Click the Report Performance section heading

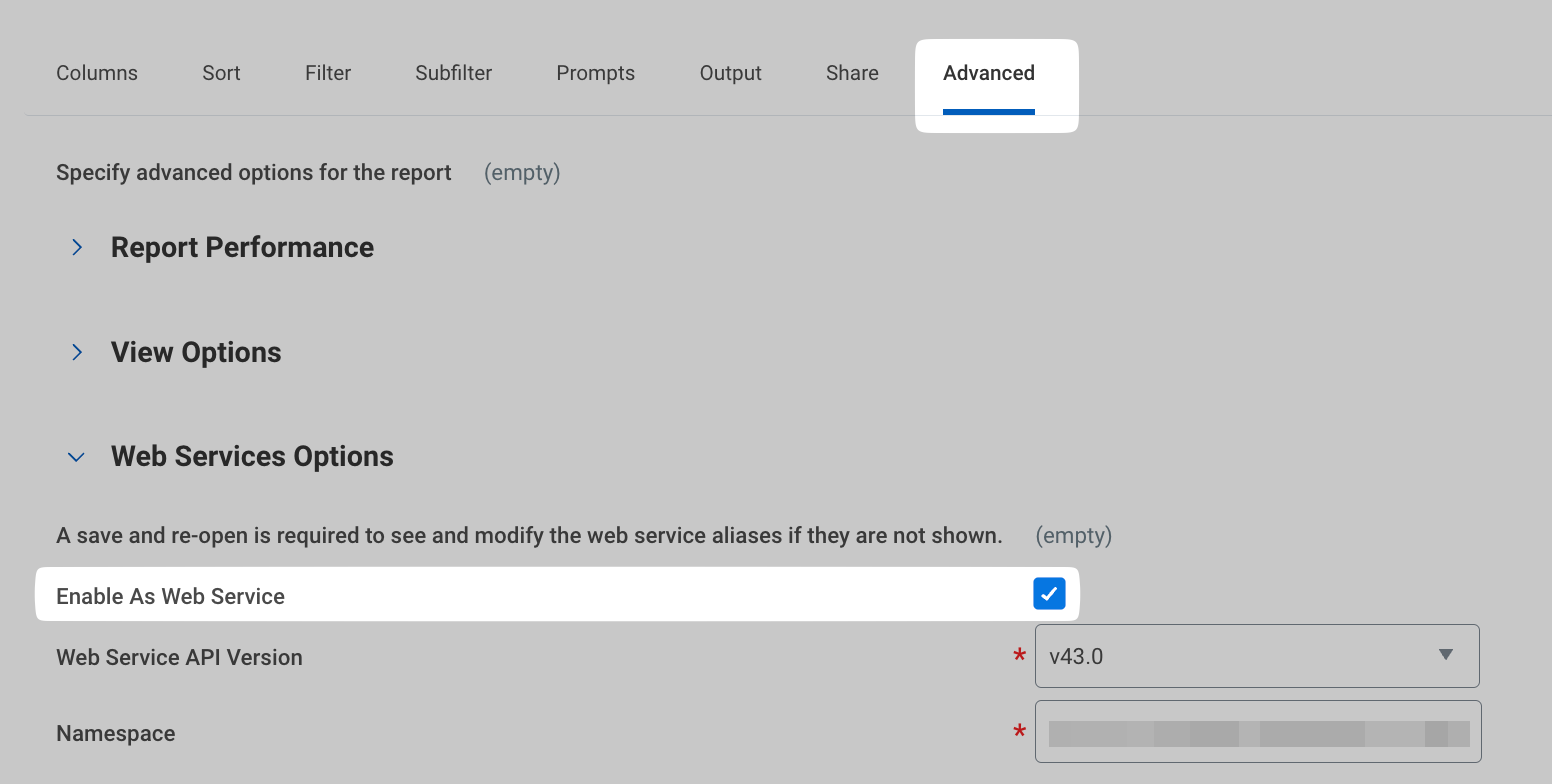coord(242,247)
